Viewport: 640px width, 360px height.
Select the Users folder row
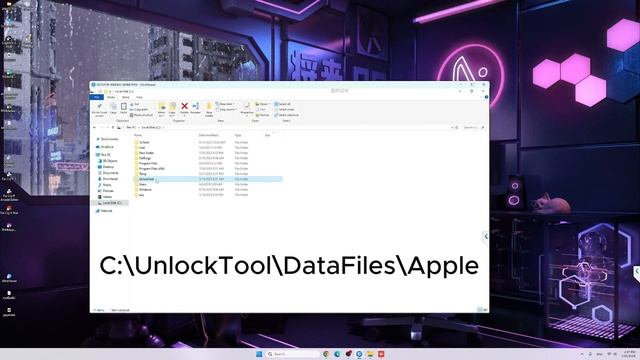[x=207, y=184]
